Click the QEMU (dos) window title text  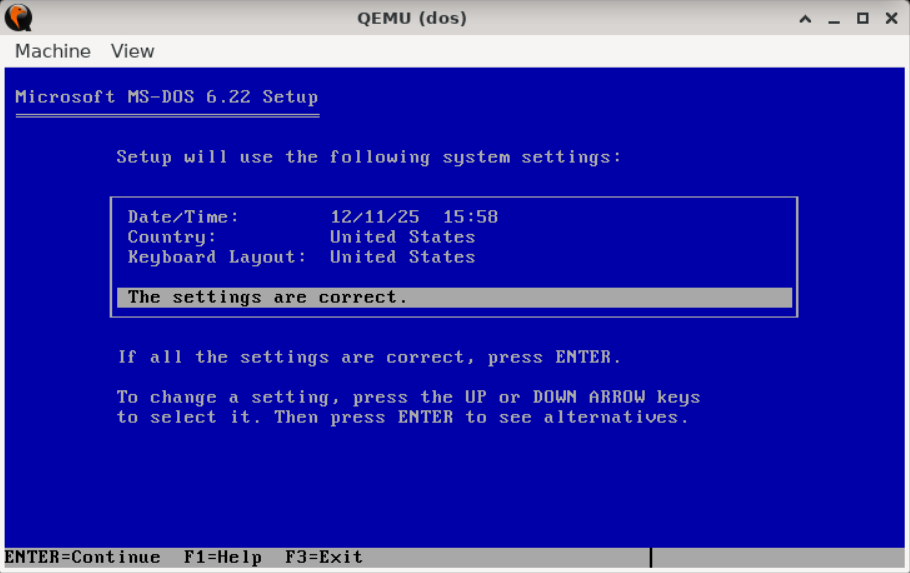[x=412, y=18]
